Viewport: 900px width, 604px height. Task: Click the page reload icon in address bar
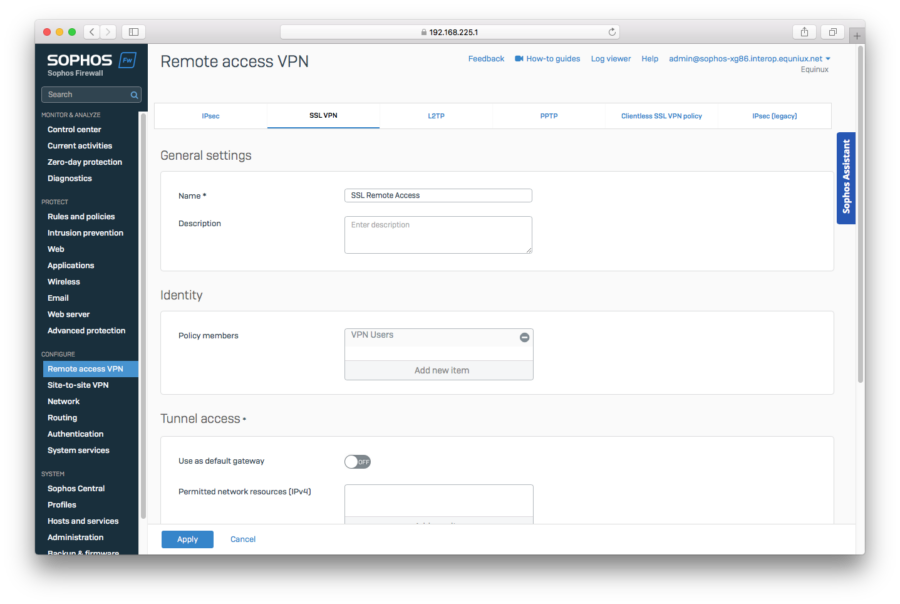click(x=612, y=32)
